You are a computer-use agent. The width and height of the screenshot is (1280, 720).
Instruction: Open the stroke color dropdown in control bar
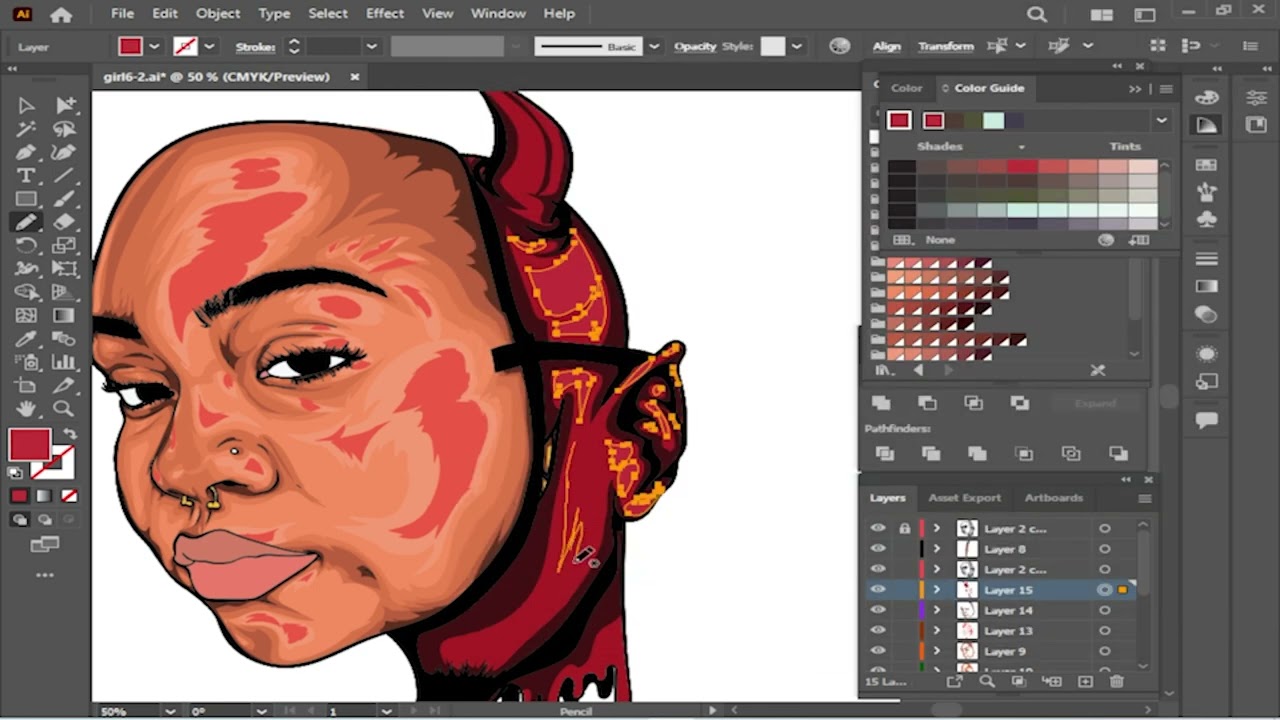click(209, 46)
